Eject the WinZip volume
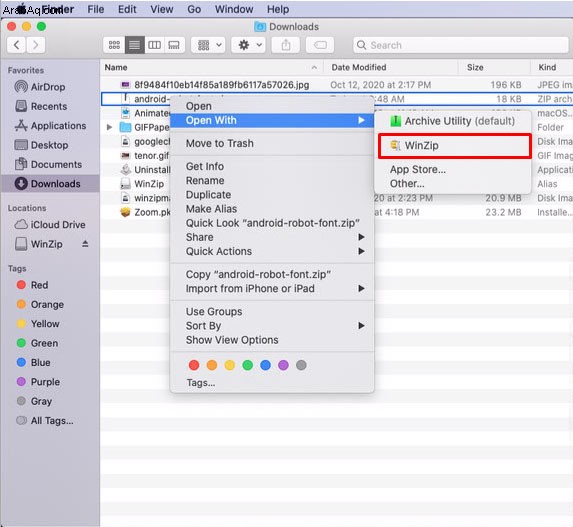Viewport: 573px width, 527px height. coord(85,244)
